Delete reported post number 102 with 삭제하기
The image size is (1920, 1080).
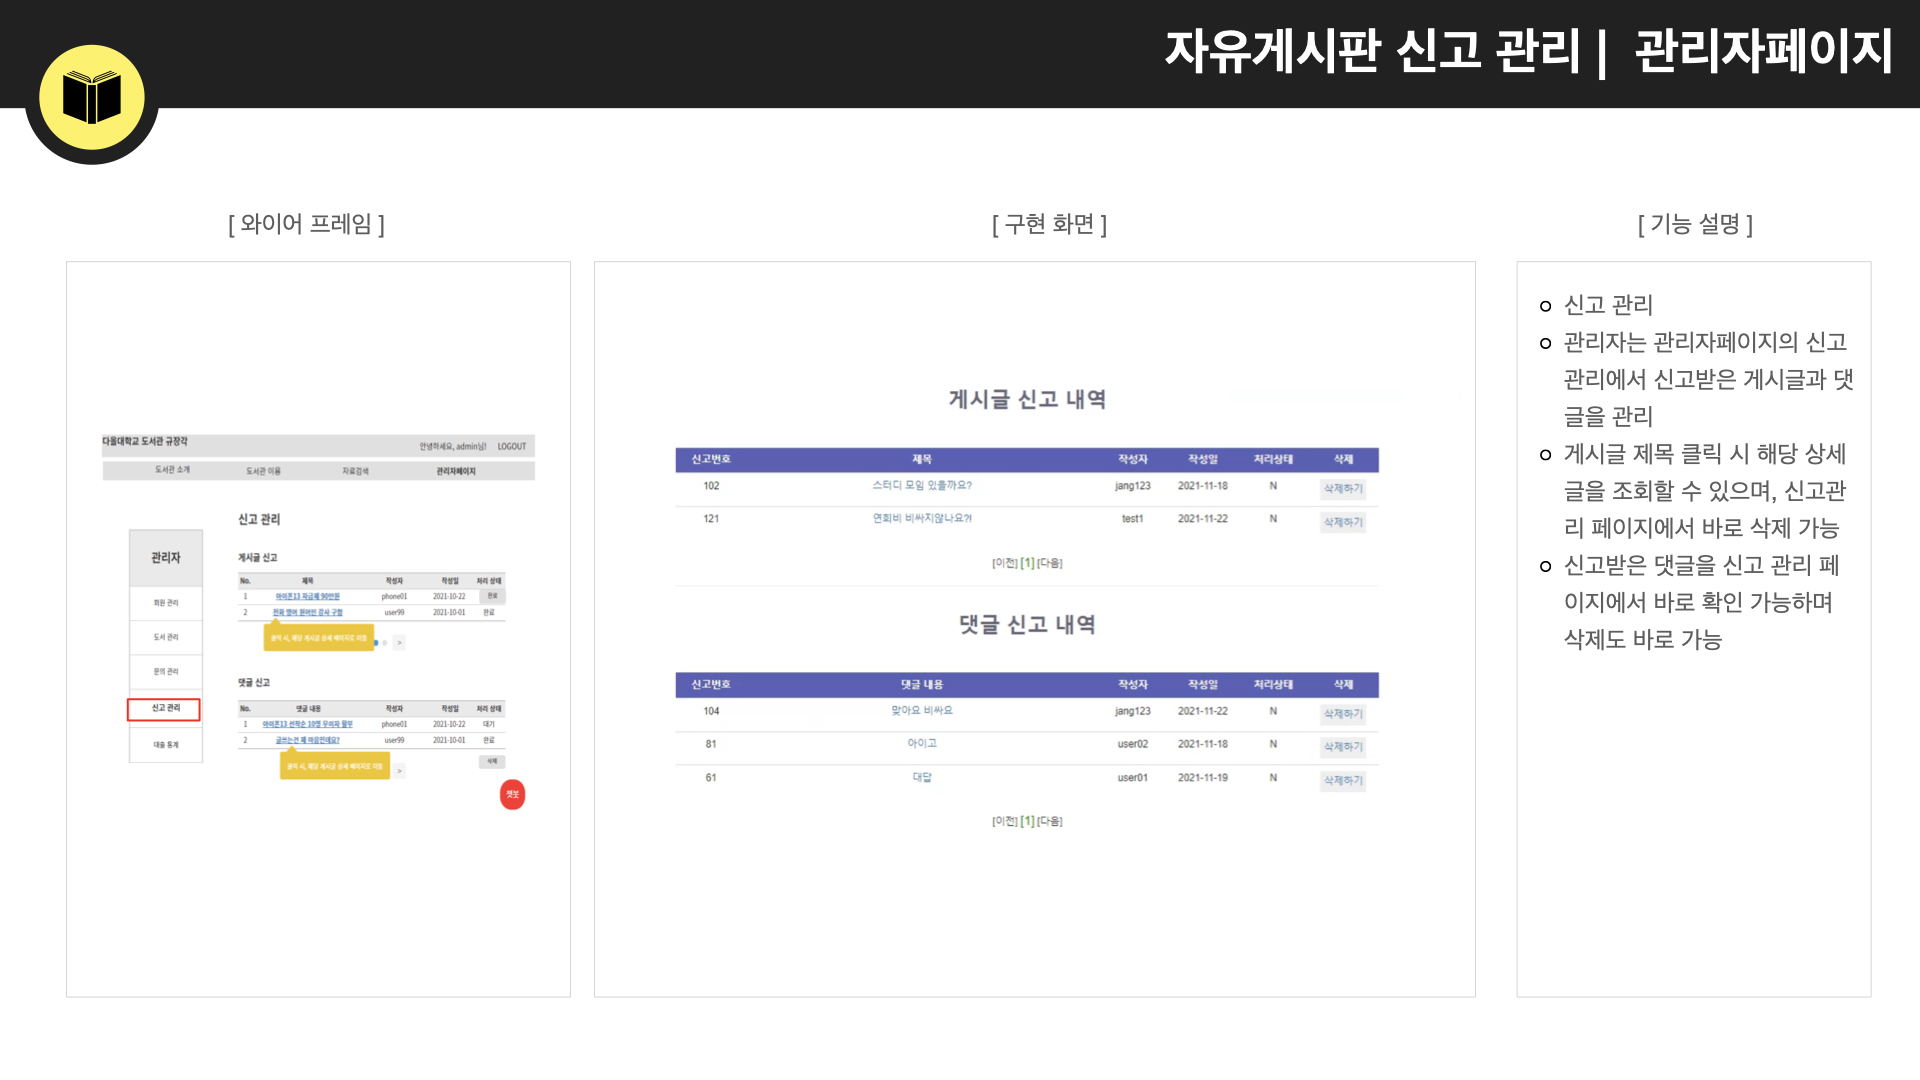coord(1343,489)
